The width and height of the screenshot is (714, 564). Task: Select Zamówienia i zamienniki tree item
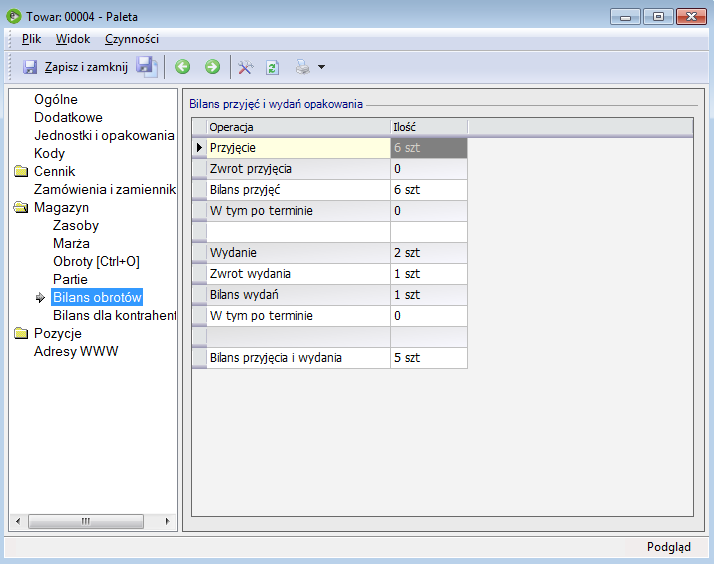pyautogui.click(x=105, y=189)
